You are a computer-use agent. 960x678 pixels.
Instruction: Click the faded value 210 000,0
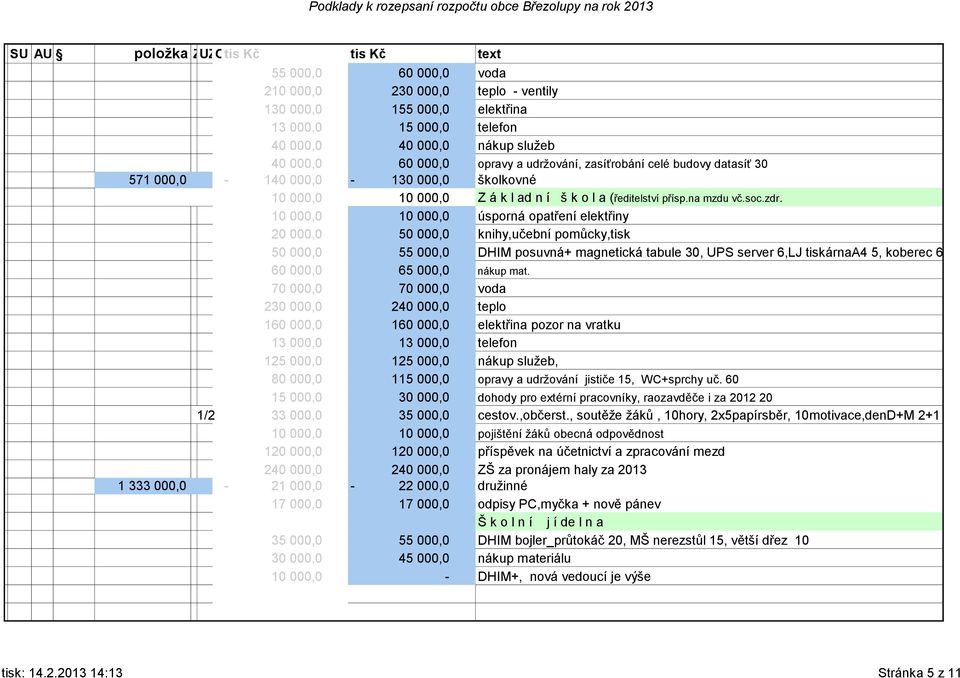[293, 91]
